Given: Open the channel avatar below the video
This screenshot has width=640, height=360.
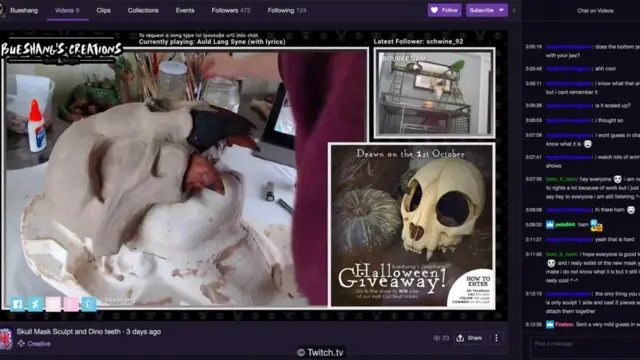Looking at the screenshot, I should coord(6,338).
